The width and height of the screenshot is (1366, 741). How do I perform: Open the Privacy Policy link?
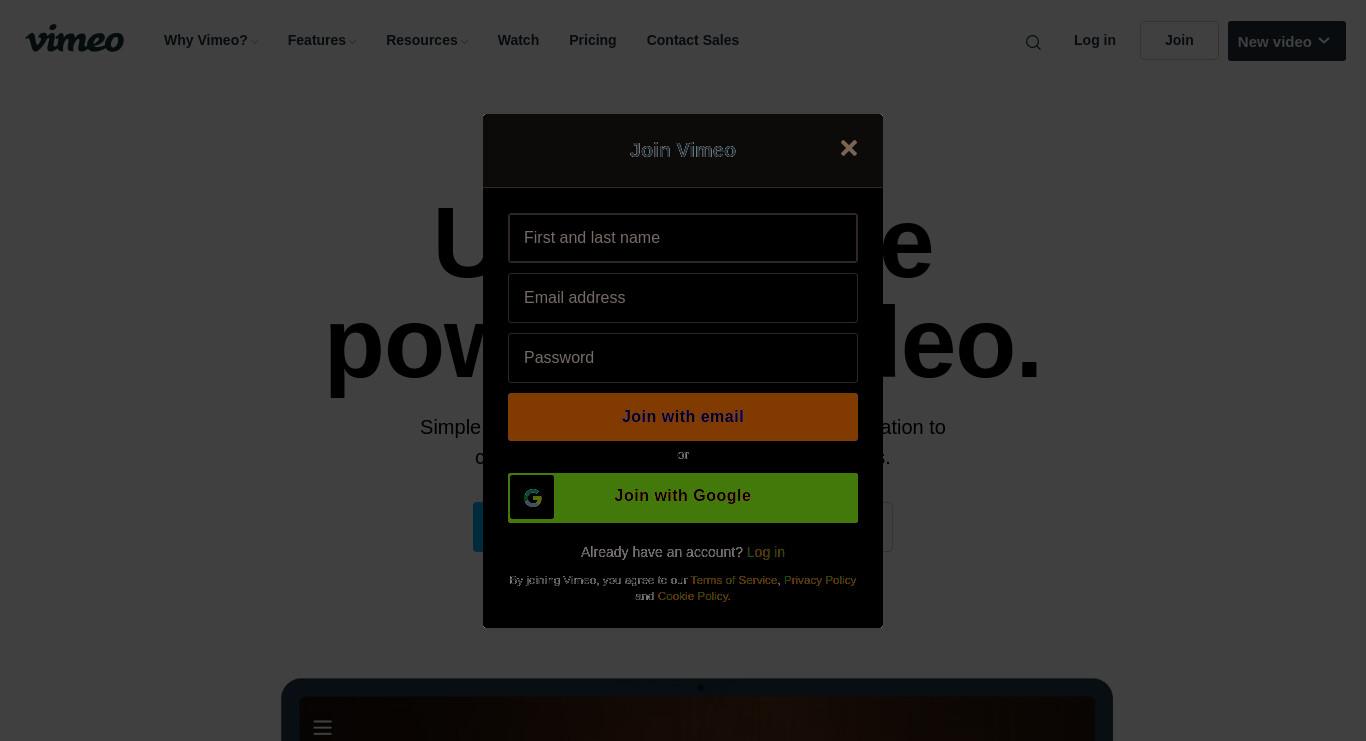(820, 580)
